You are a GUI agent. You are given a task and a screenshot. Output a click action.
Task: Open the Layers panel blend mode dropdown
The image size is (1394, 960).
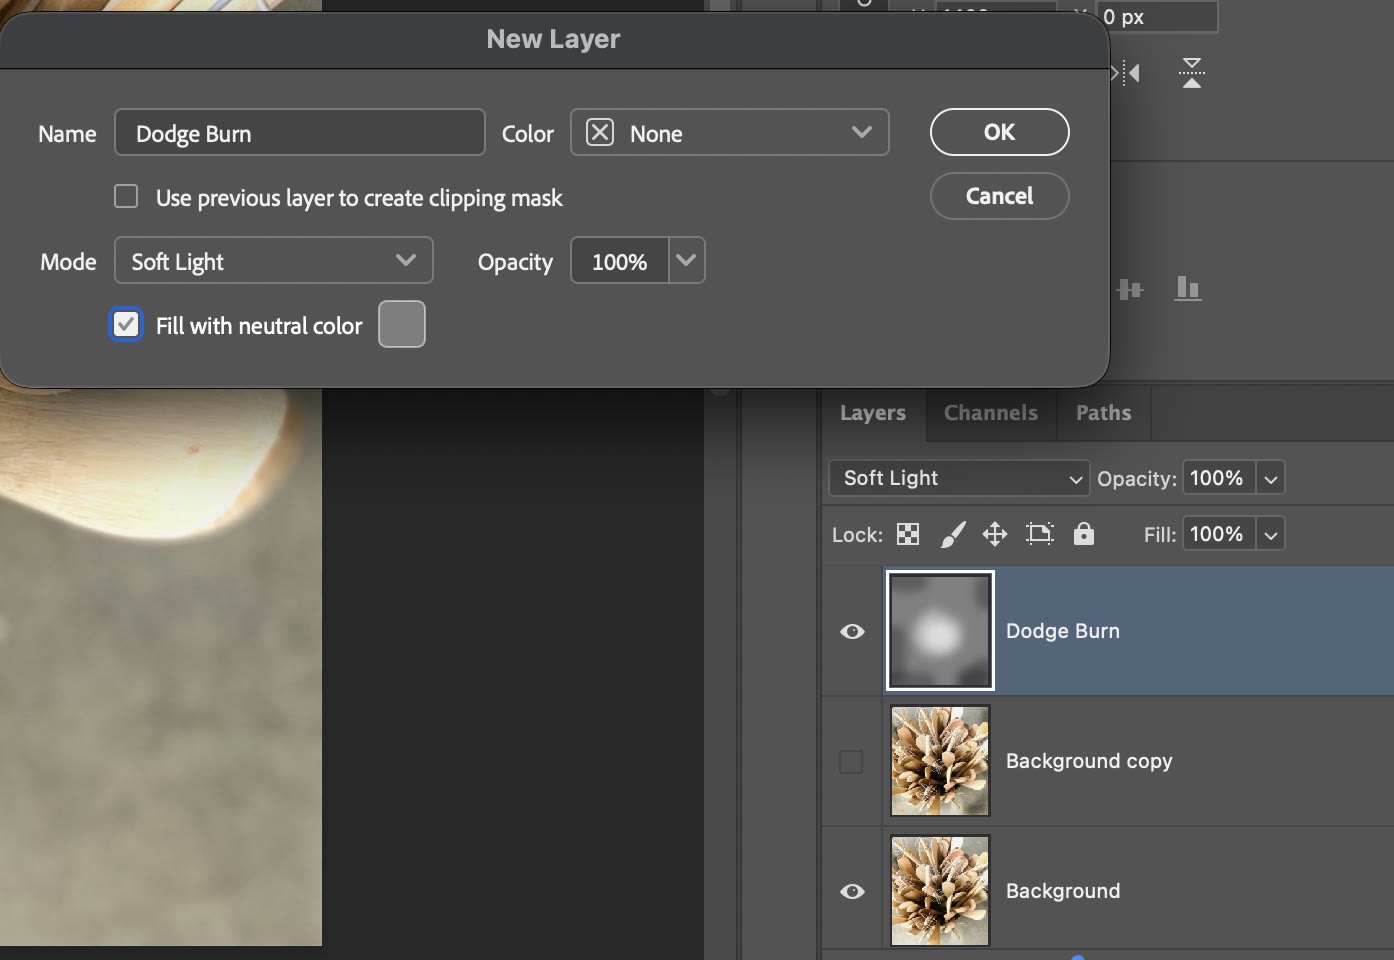pyautogui.click(x=959, y=478)
